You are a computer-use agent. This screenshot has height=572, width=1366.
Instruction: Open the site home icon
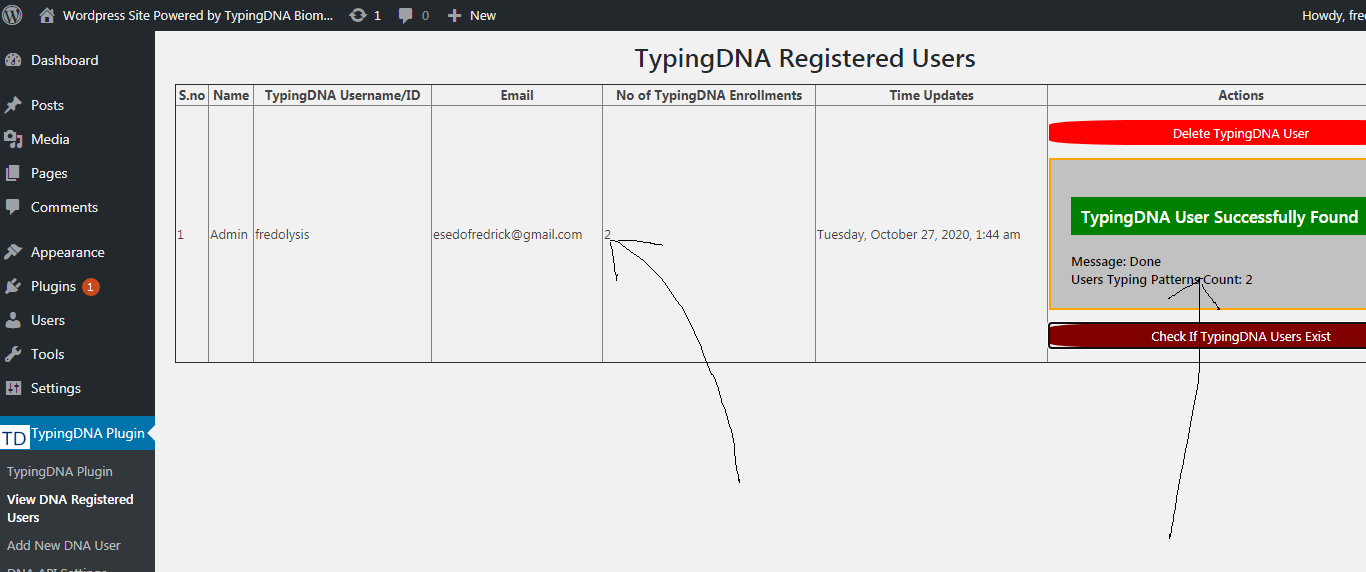(x=47, y=15)
